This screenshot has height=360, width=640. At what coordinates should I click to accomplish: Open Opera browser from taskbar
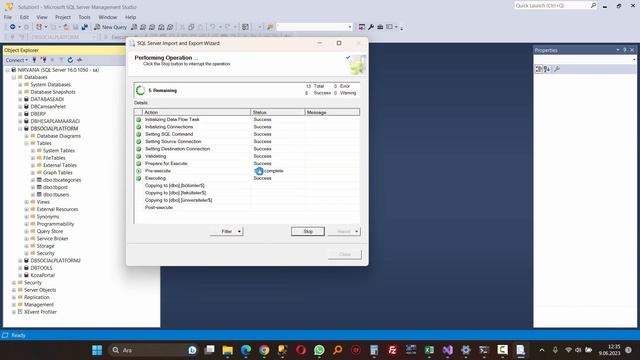[301, 350]
